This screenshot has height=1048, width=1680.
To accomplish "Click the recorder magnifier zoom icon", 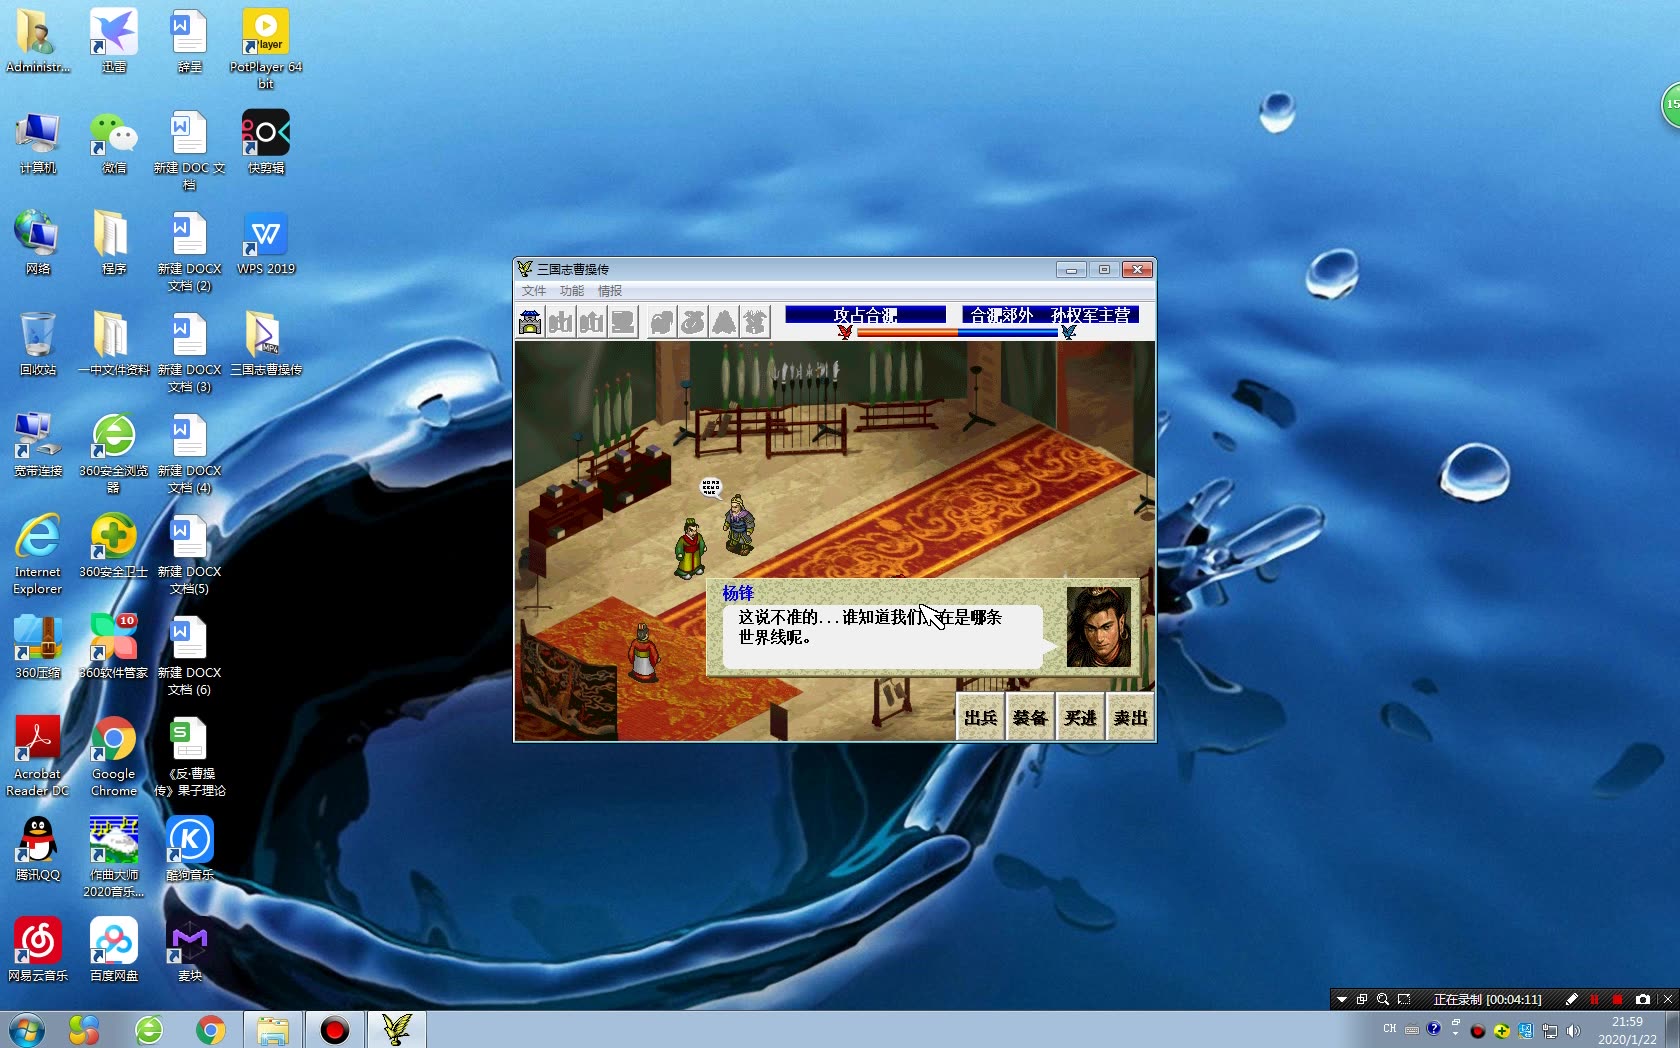I will (x=1383, y=999).
